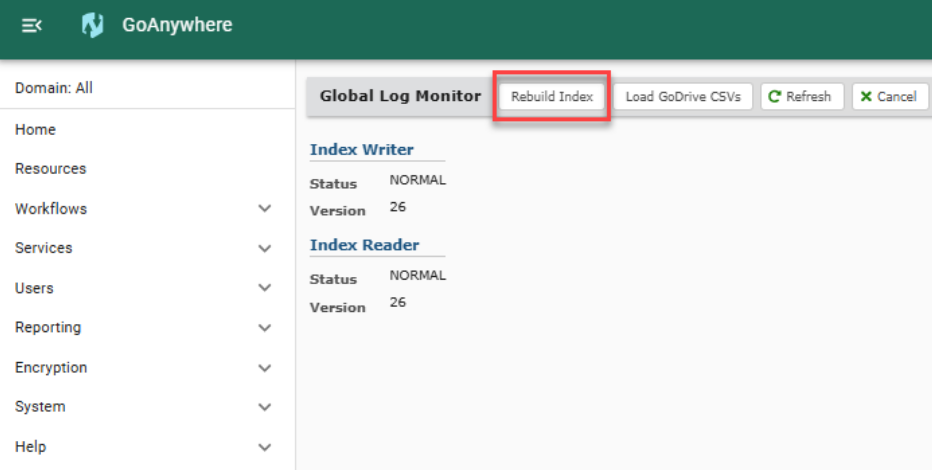Click the Rebuild Index button

pos(552,96)
